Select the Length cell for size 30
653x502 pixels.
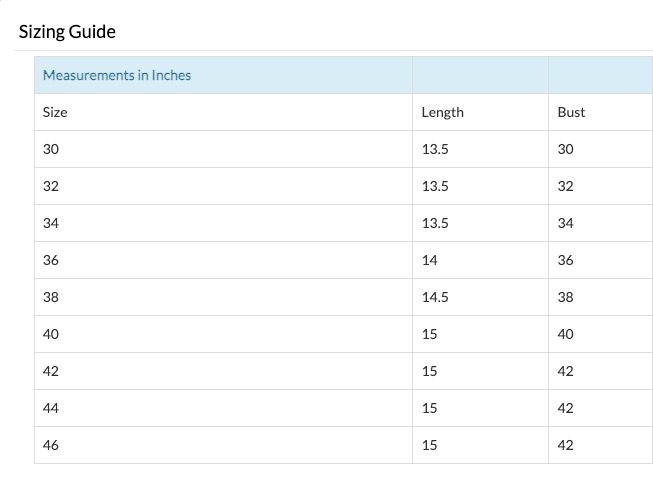435,149
